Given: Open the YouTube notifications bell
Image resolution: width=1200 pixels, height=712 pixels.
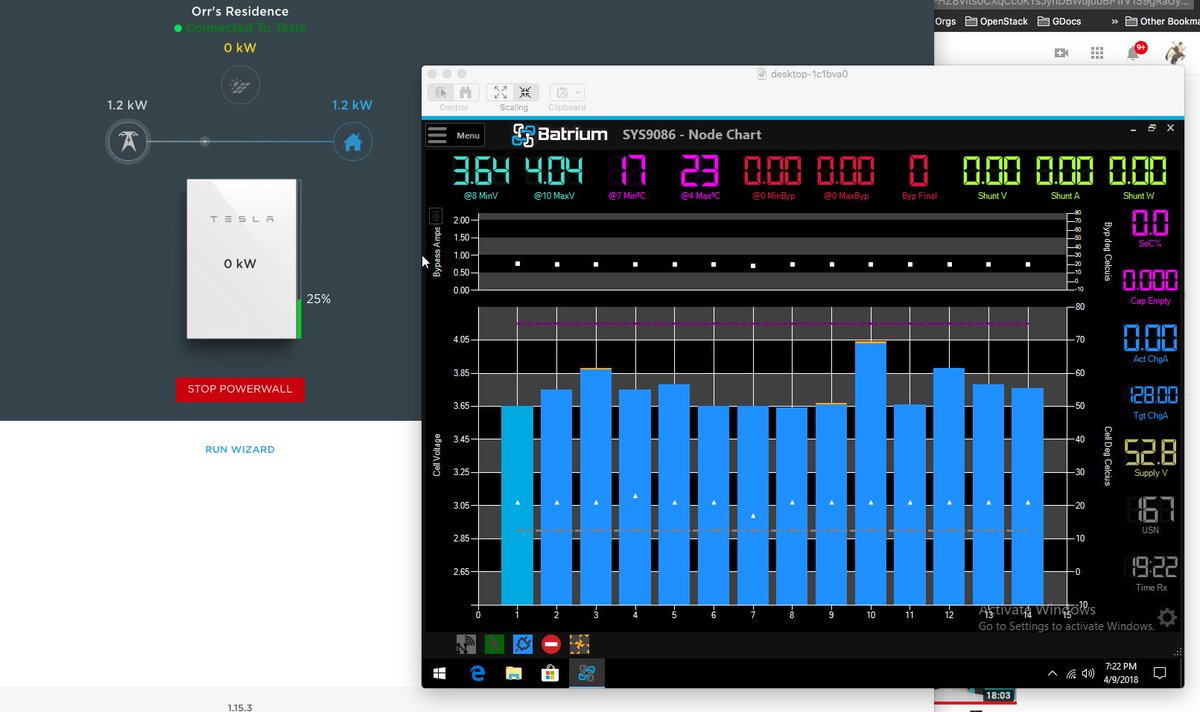Looking at the screenshot, I should [1134, 51].
